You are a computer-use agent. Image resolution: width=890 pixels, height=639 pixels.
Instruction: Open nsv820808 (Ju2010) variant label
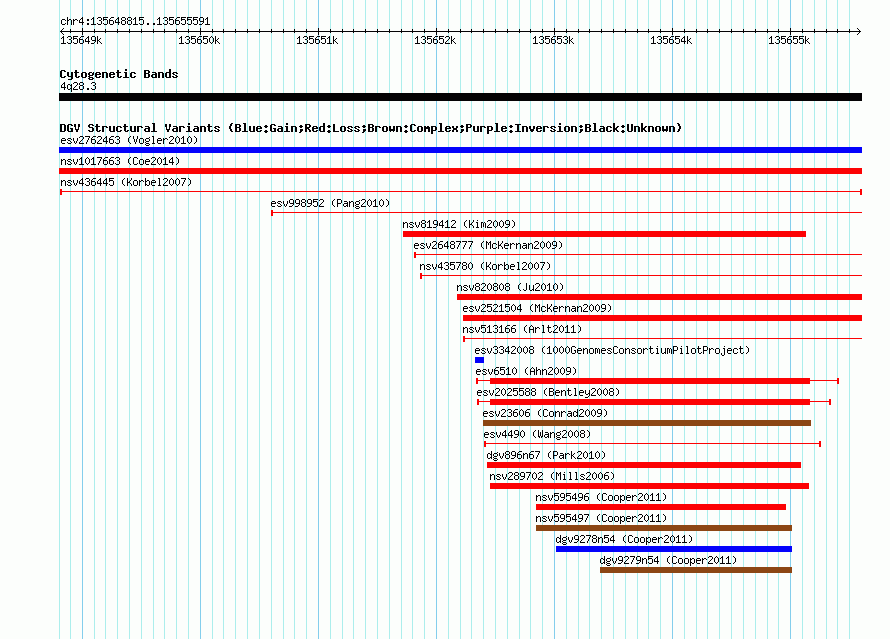510,287
